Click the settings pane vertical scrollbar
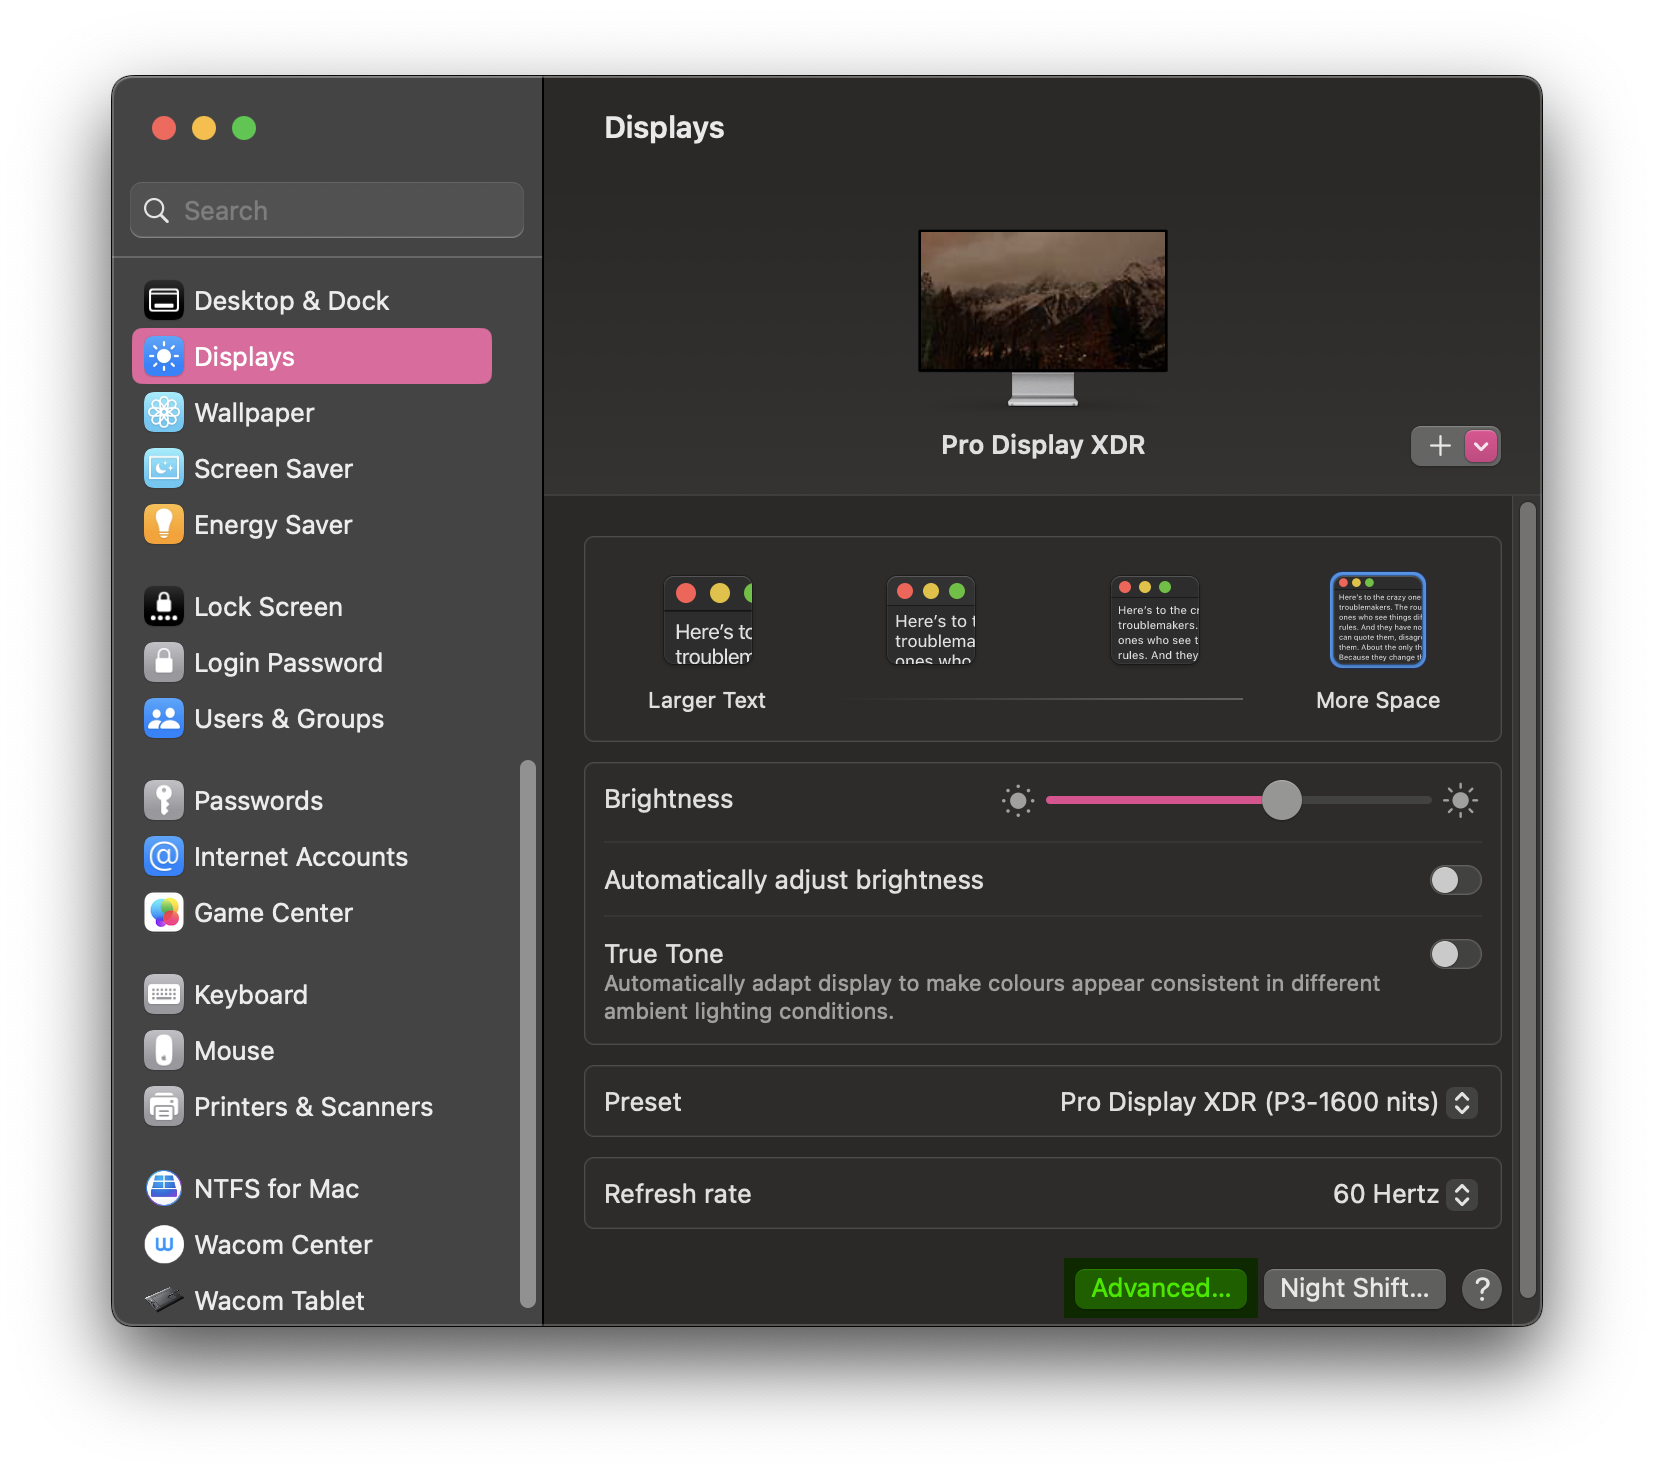 [x=1527, y=900]
